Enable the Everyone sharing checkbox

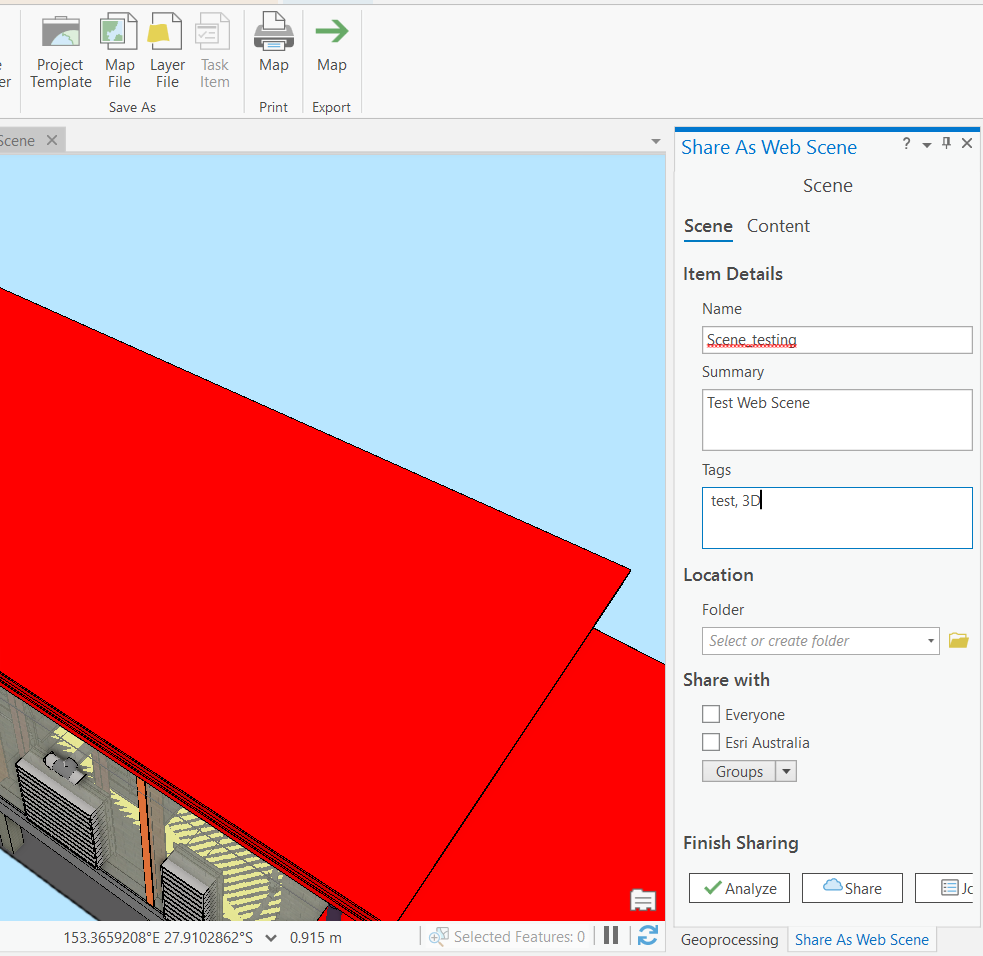point(711,714)
